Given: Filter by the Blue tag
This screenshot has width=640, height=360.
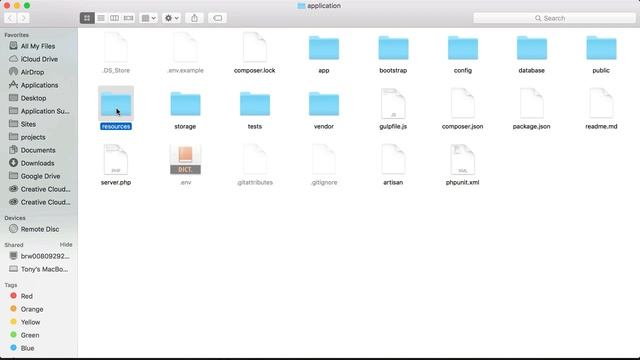Looking at the screenshot, I should (27, 348).
